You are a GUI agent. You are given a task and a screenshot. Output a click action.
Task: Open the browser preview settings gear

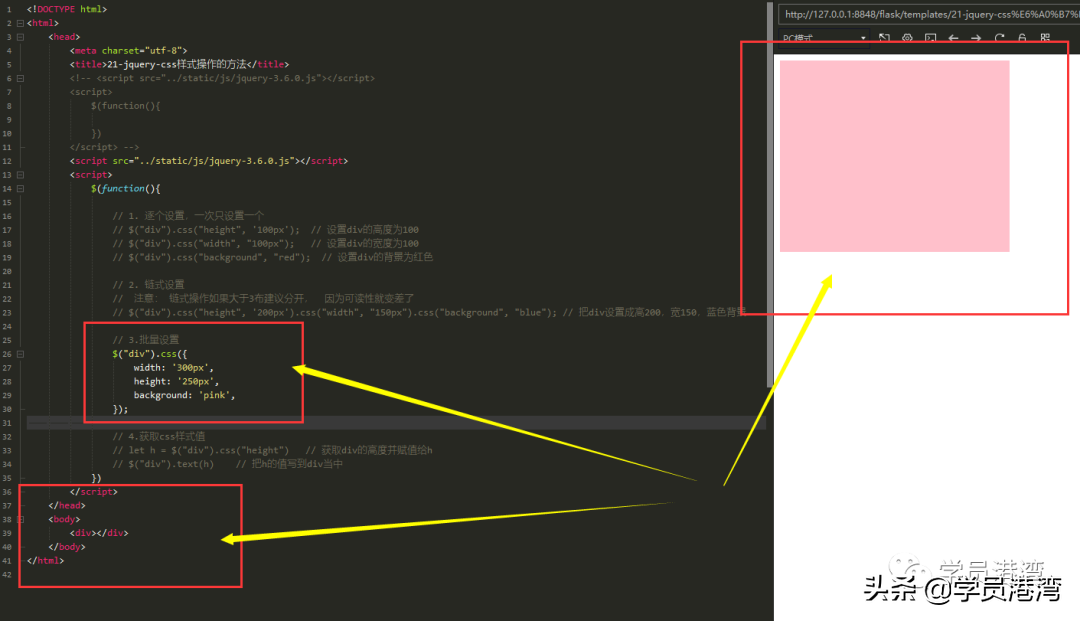(907, 38)
